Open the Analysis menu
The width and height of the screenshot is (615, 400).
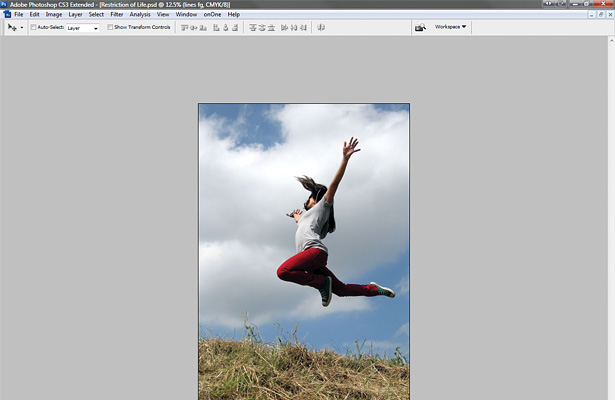(140, 15)
